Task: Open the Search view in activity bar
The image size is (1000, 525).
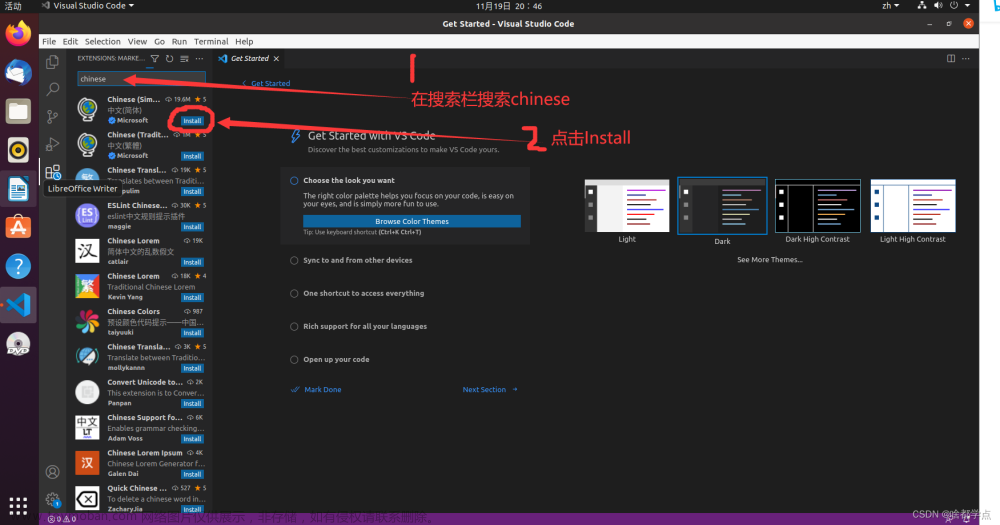Action: 53,89
